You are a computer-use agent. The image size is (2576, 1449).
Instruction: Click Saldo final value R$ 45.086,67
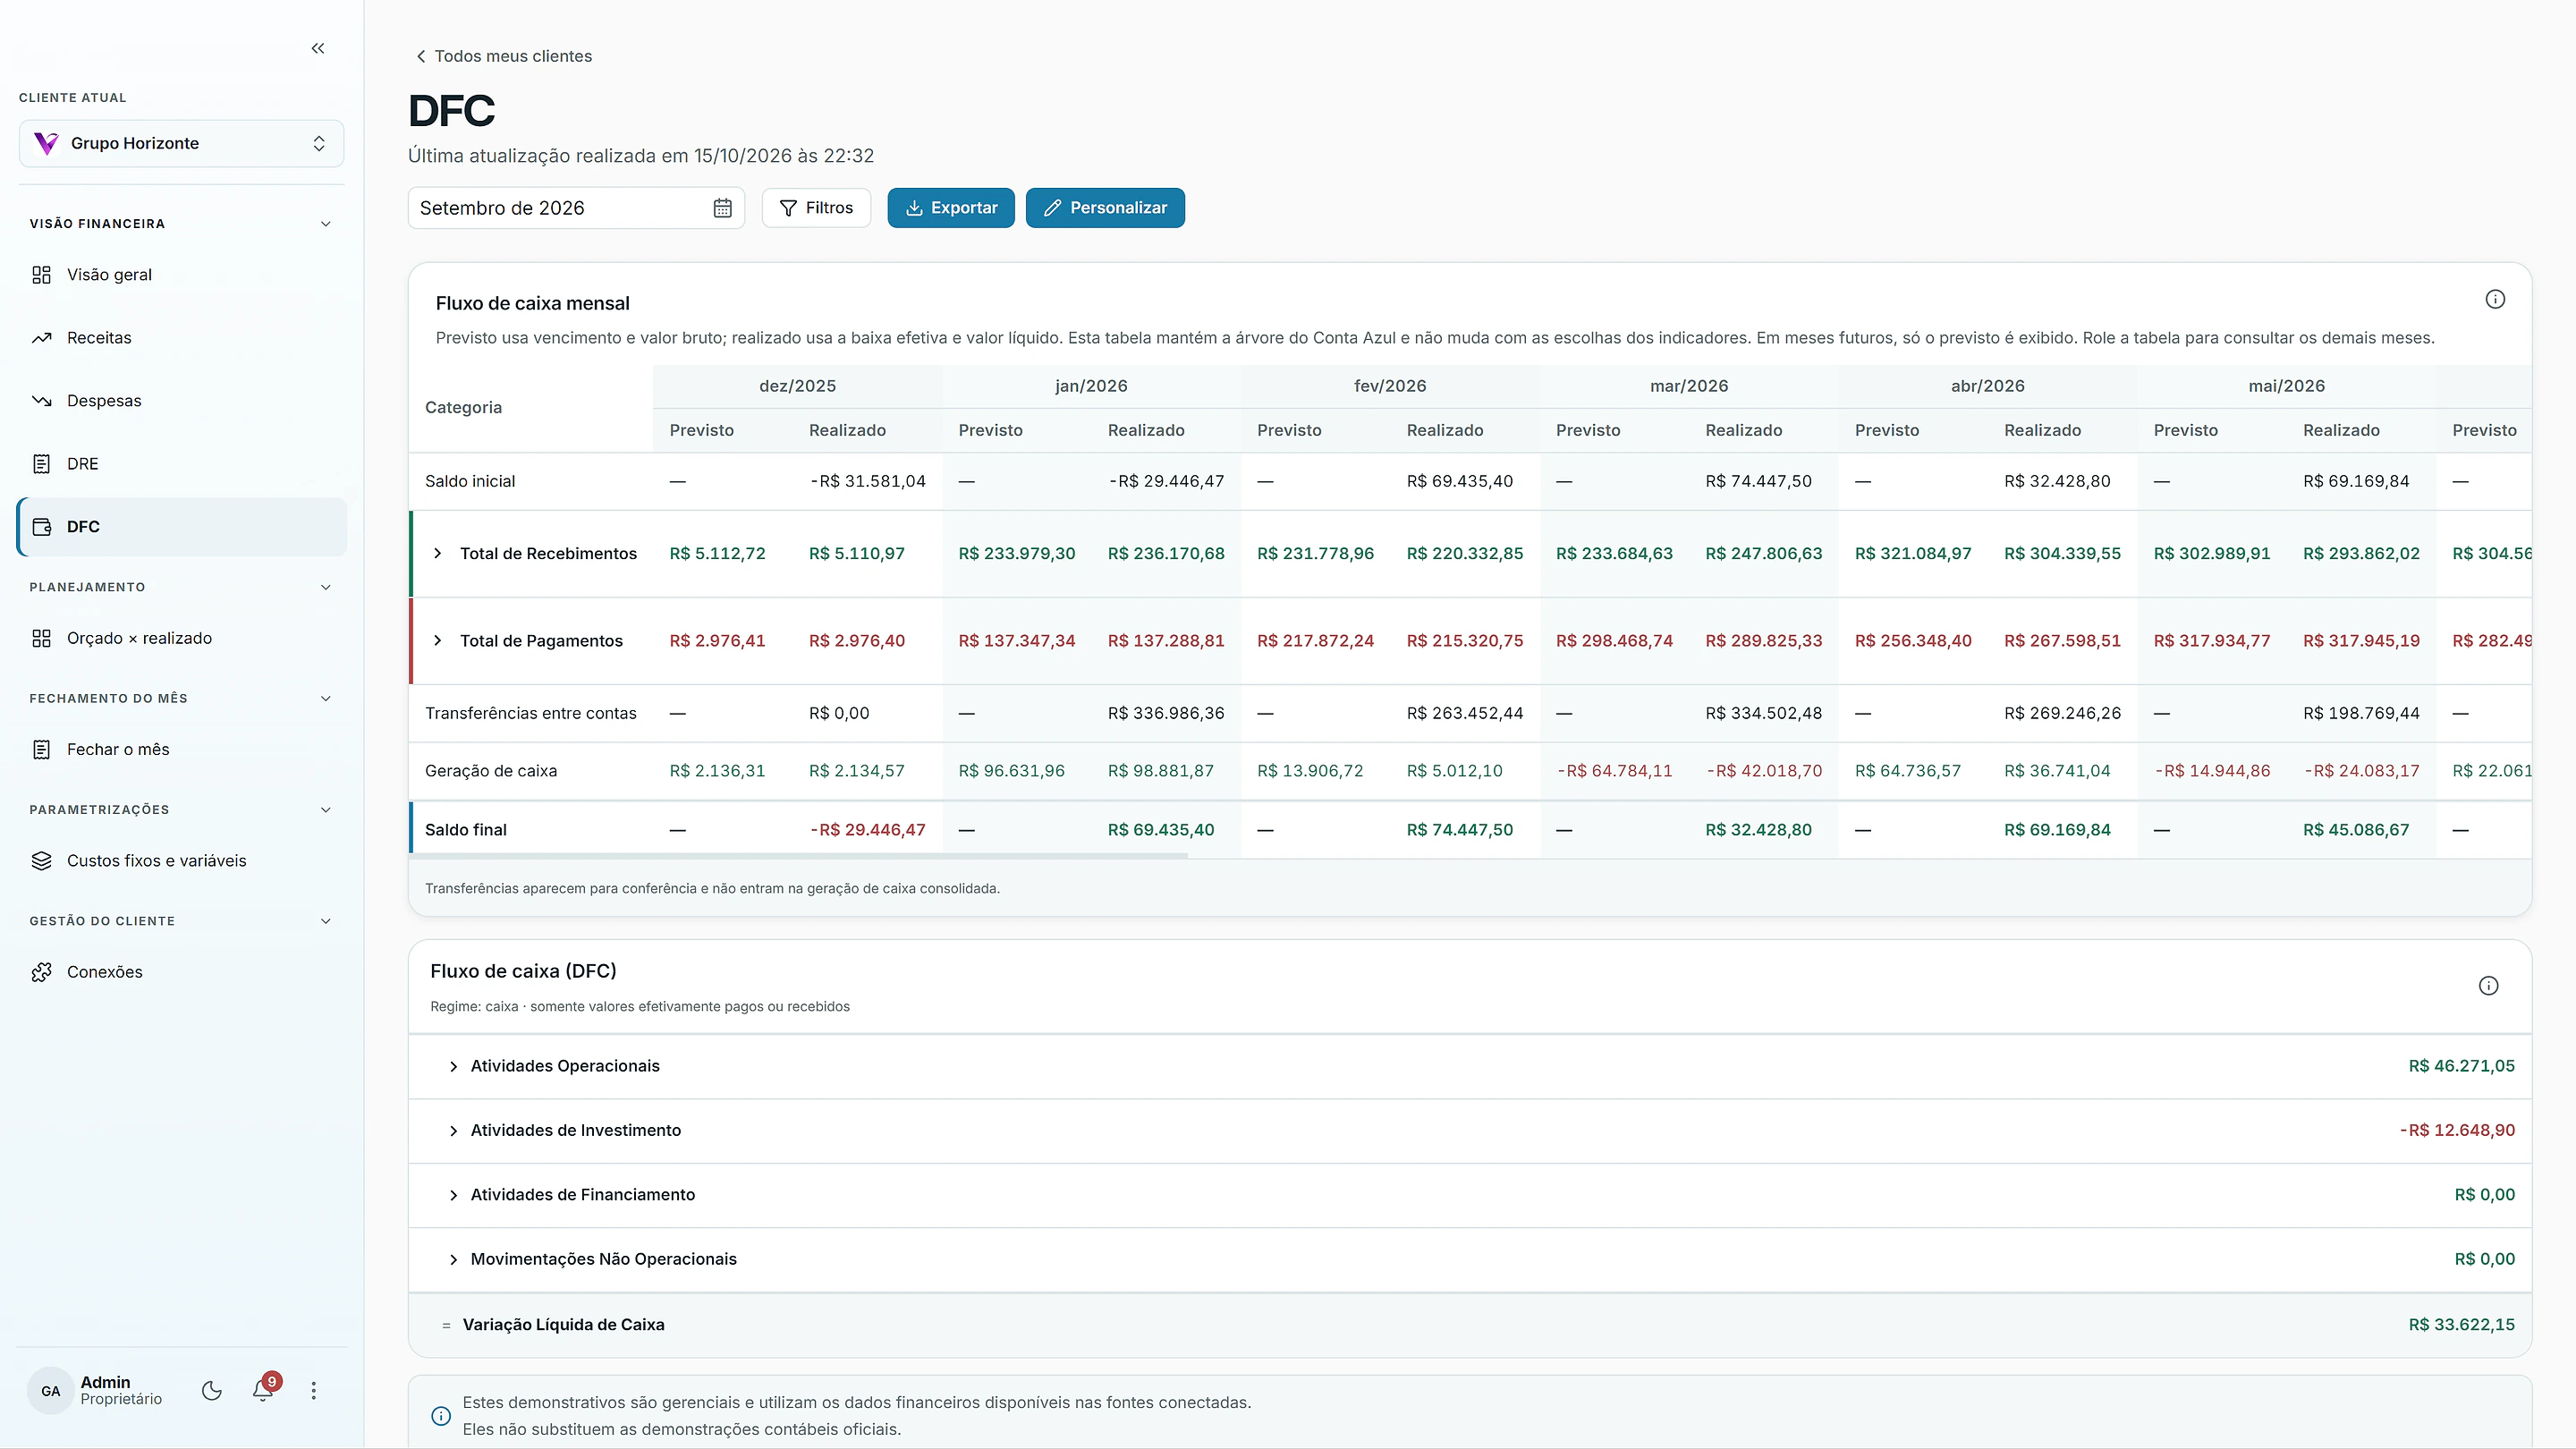[2356, 830]
